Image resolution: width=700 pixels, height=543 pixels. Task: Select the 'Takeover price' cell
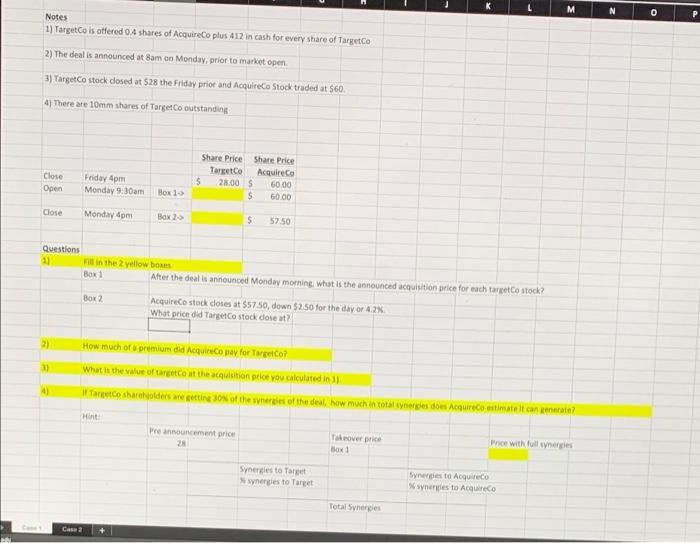(356, 439)
